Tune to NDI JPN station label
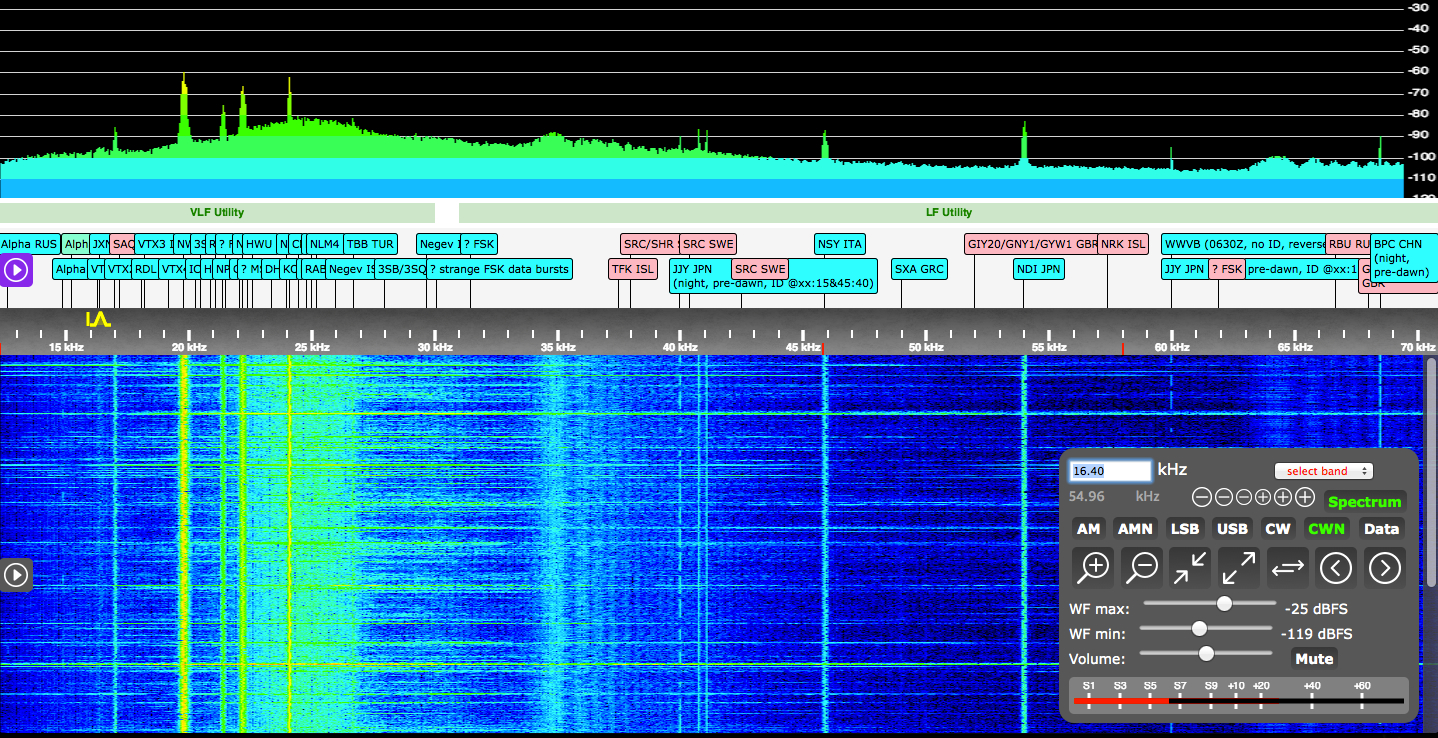 [1039, 269]
